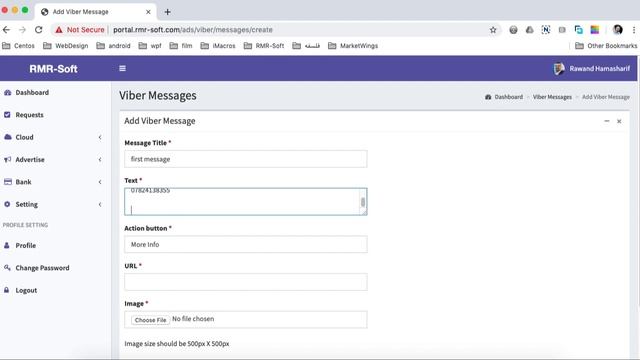640x360 pixels.
Task: Click user avatar for Rawand Hamasharif
Action: (559, 69)
